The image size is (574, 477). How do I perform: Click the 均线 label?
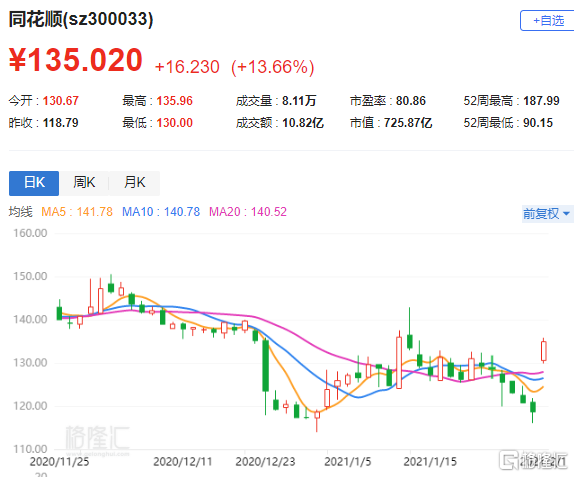pyautogui.click(x=20, y=212)
